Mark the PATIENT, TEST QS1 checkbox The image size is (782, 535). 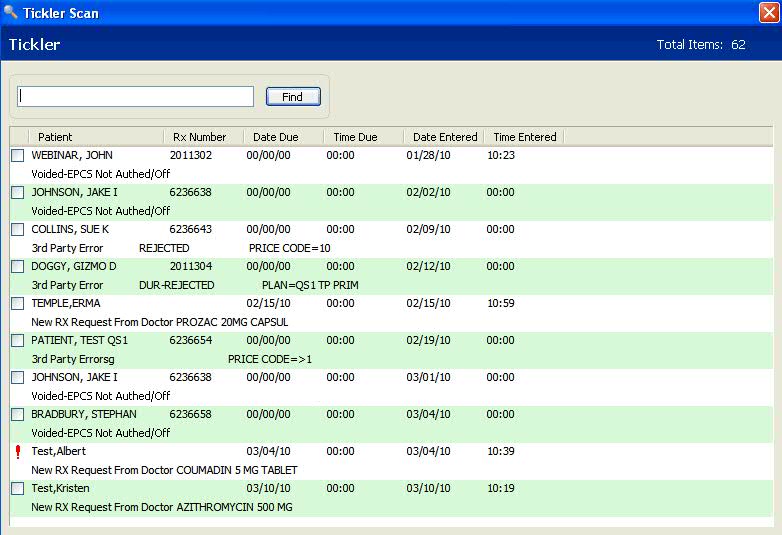pos(18,341)
